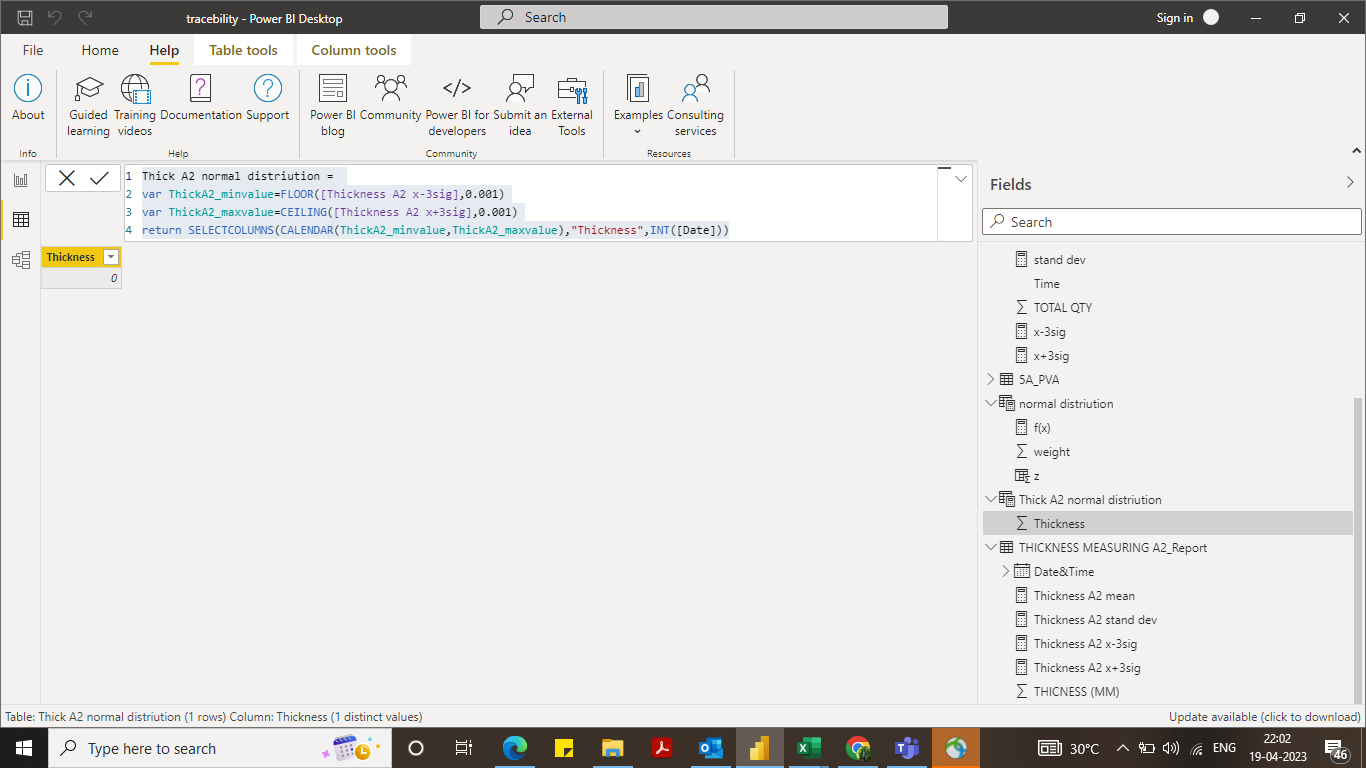
Task: Switch to Data view
Action: pos(20,220)
